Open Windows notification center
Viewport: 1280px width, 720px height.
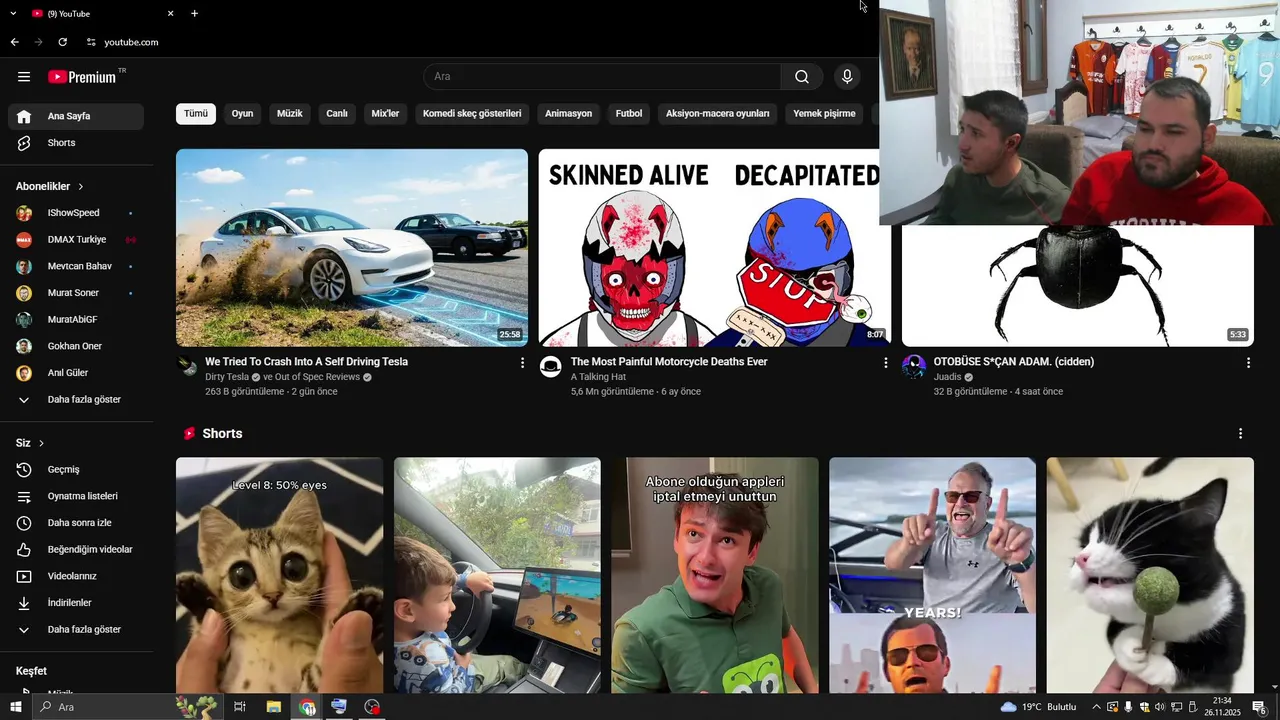[1259, 707]
